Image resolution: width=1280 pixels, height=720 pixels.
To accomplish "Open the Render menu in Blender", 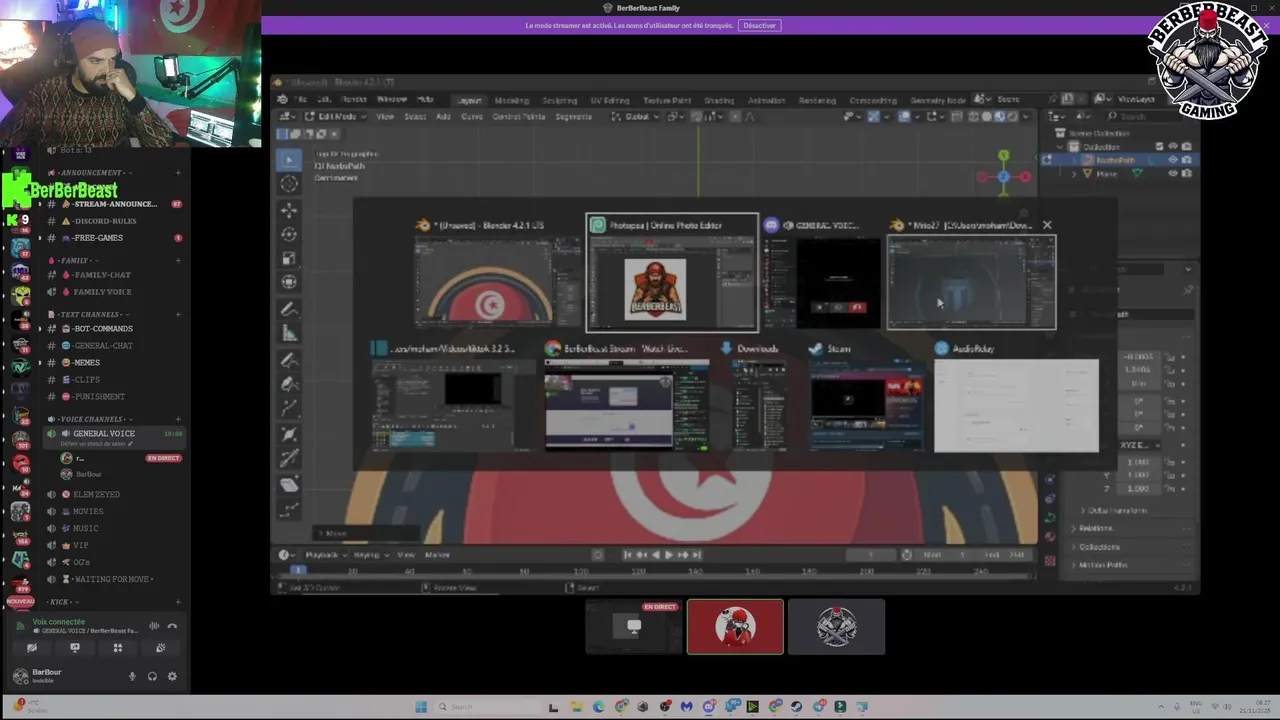I will click(354, 100).
